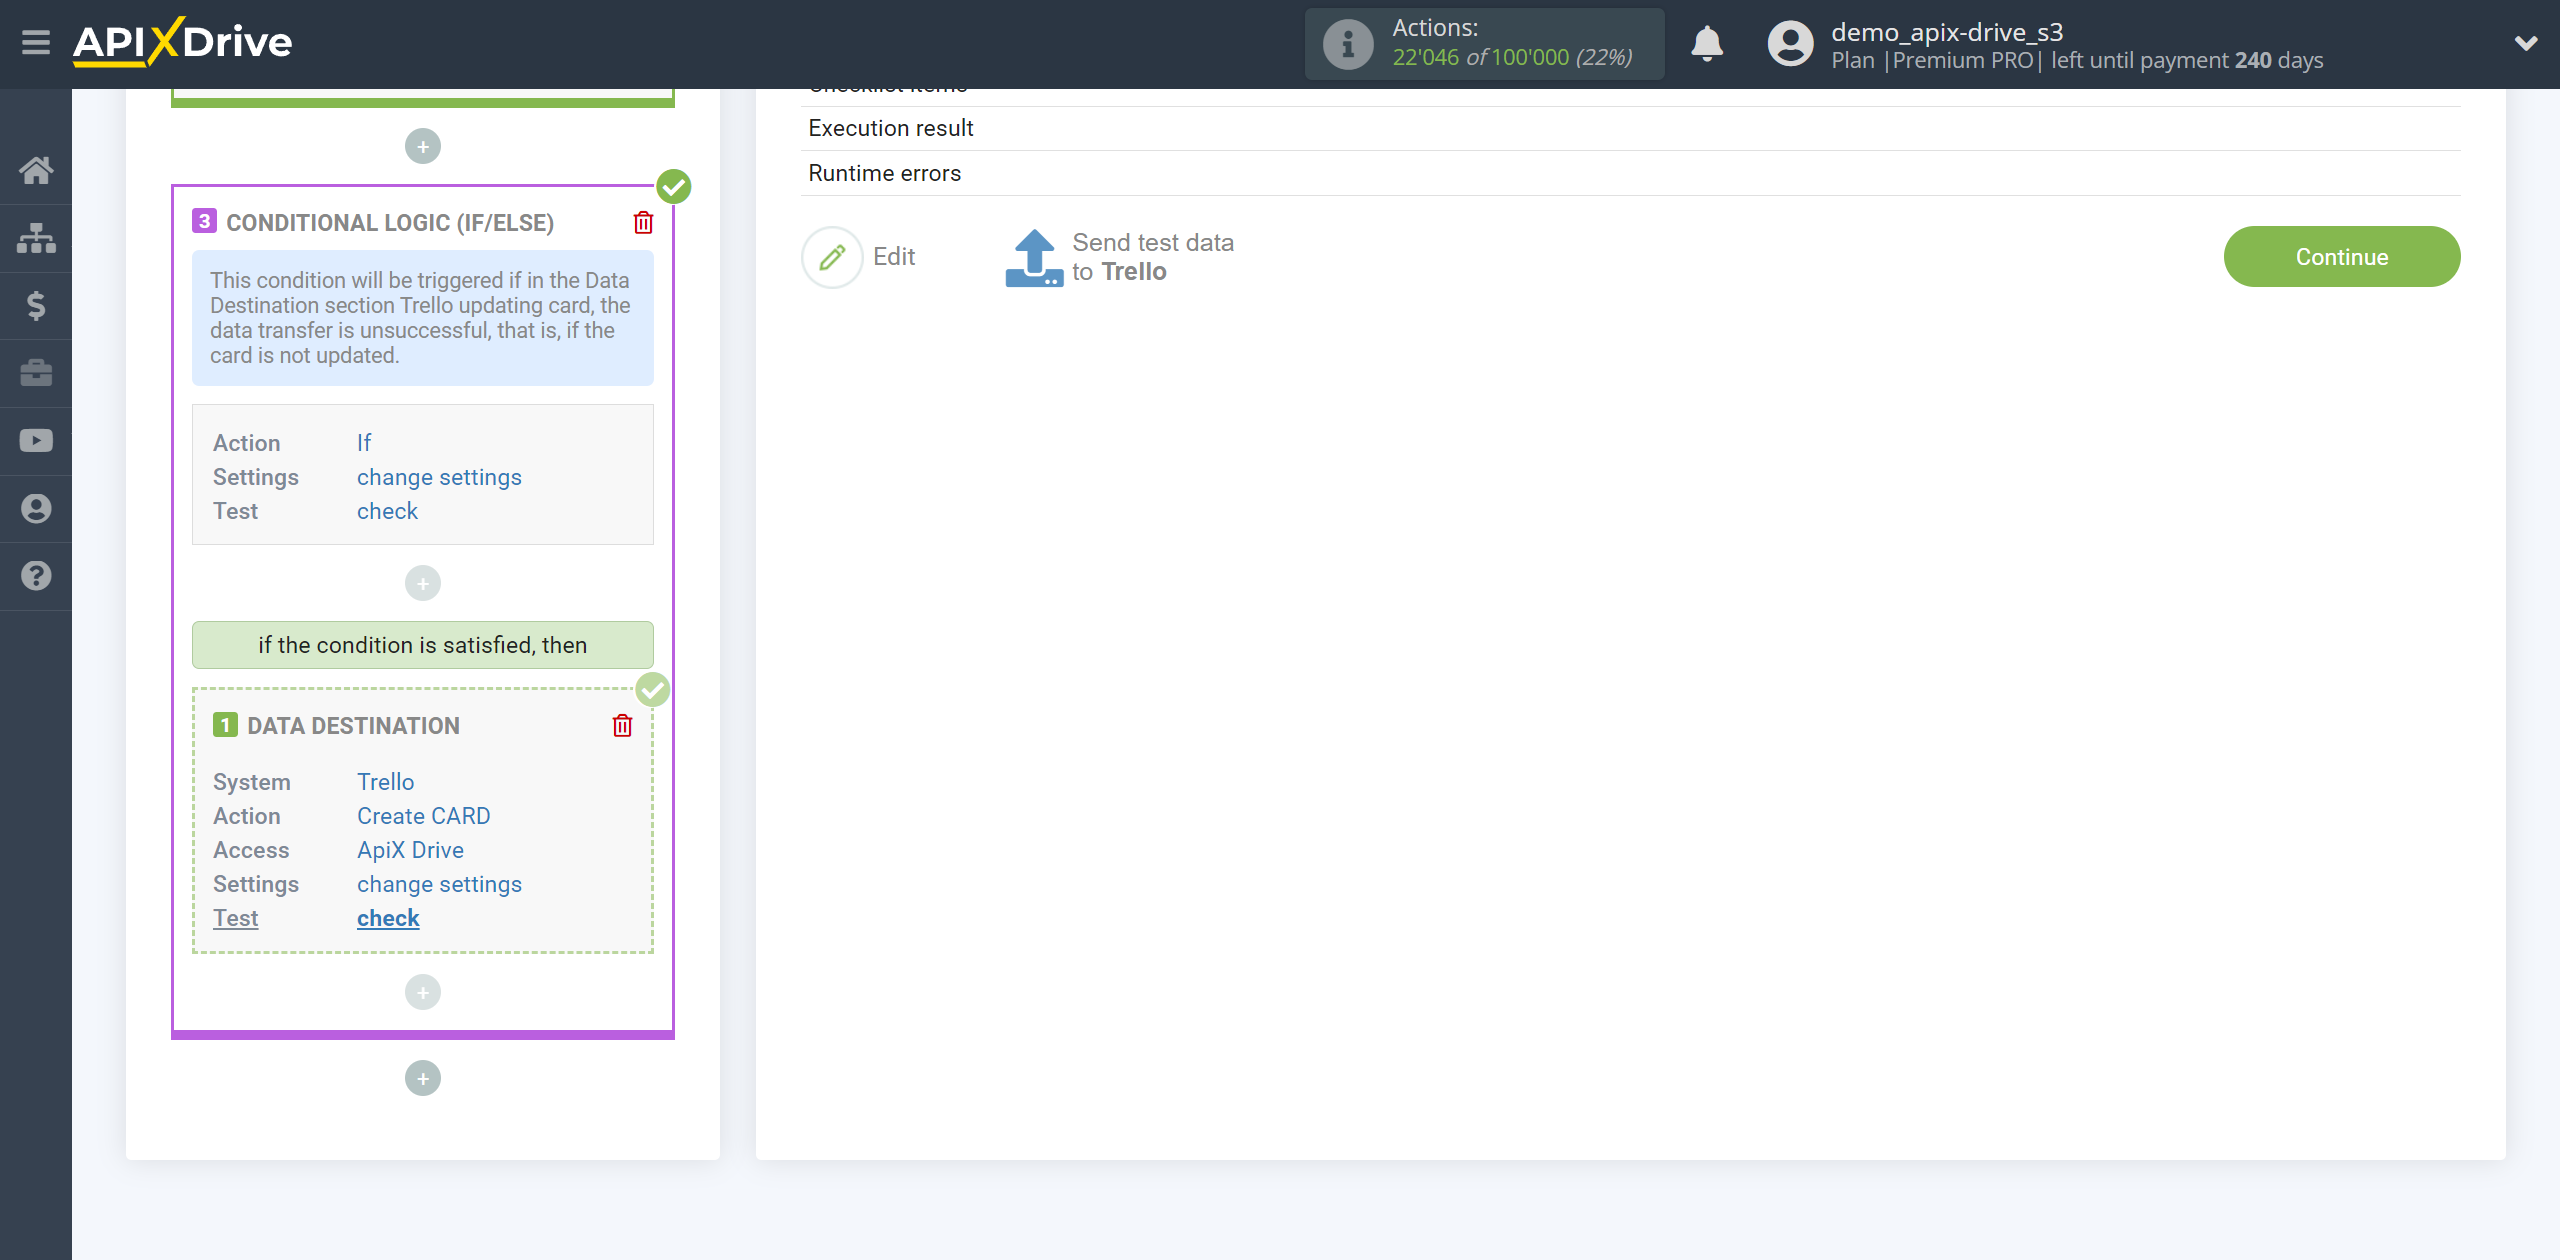The width and height of the screenshot is (2560, 1260).
Task: Click the ApiX Drive access link
Action: pyautogui.click(x=410, y=850)
